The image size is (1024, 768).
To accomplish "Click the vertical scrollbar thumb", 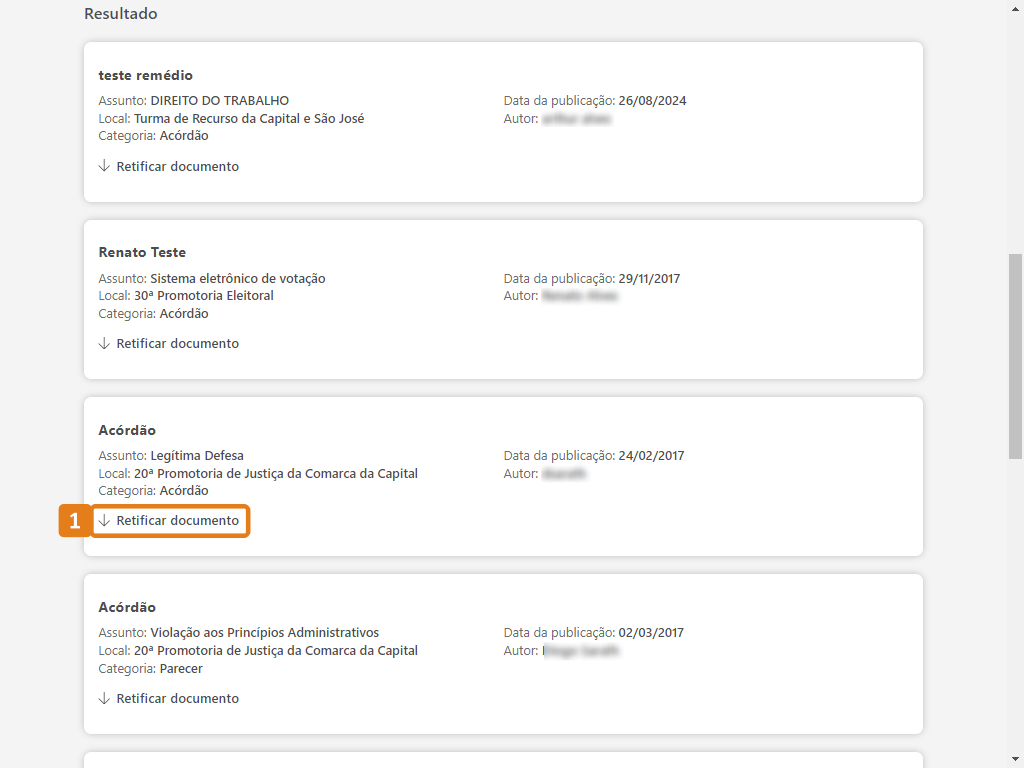I will (1015, 355).
